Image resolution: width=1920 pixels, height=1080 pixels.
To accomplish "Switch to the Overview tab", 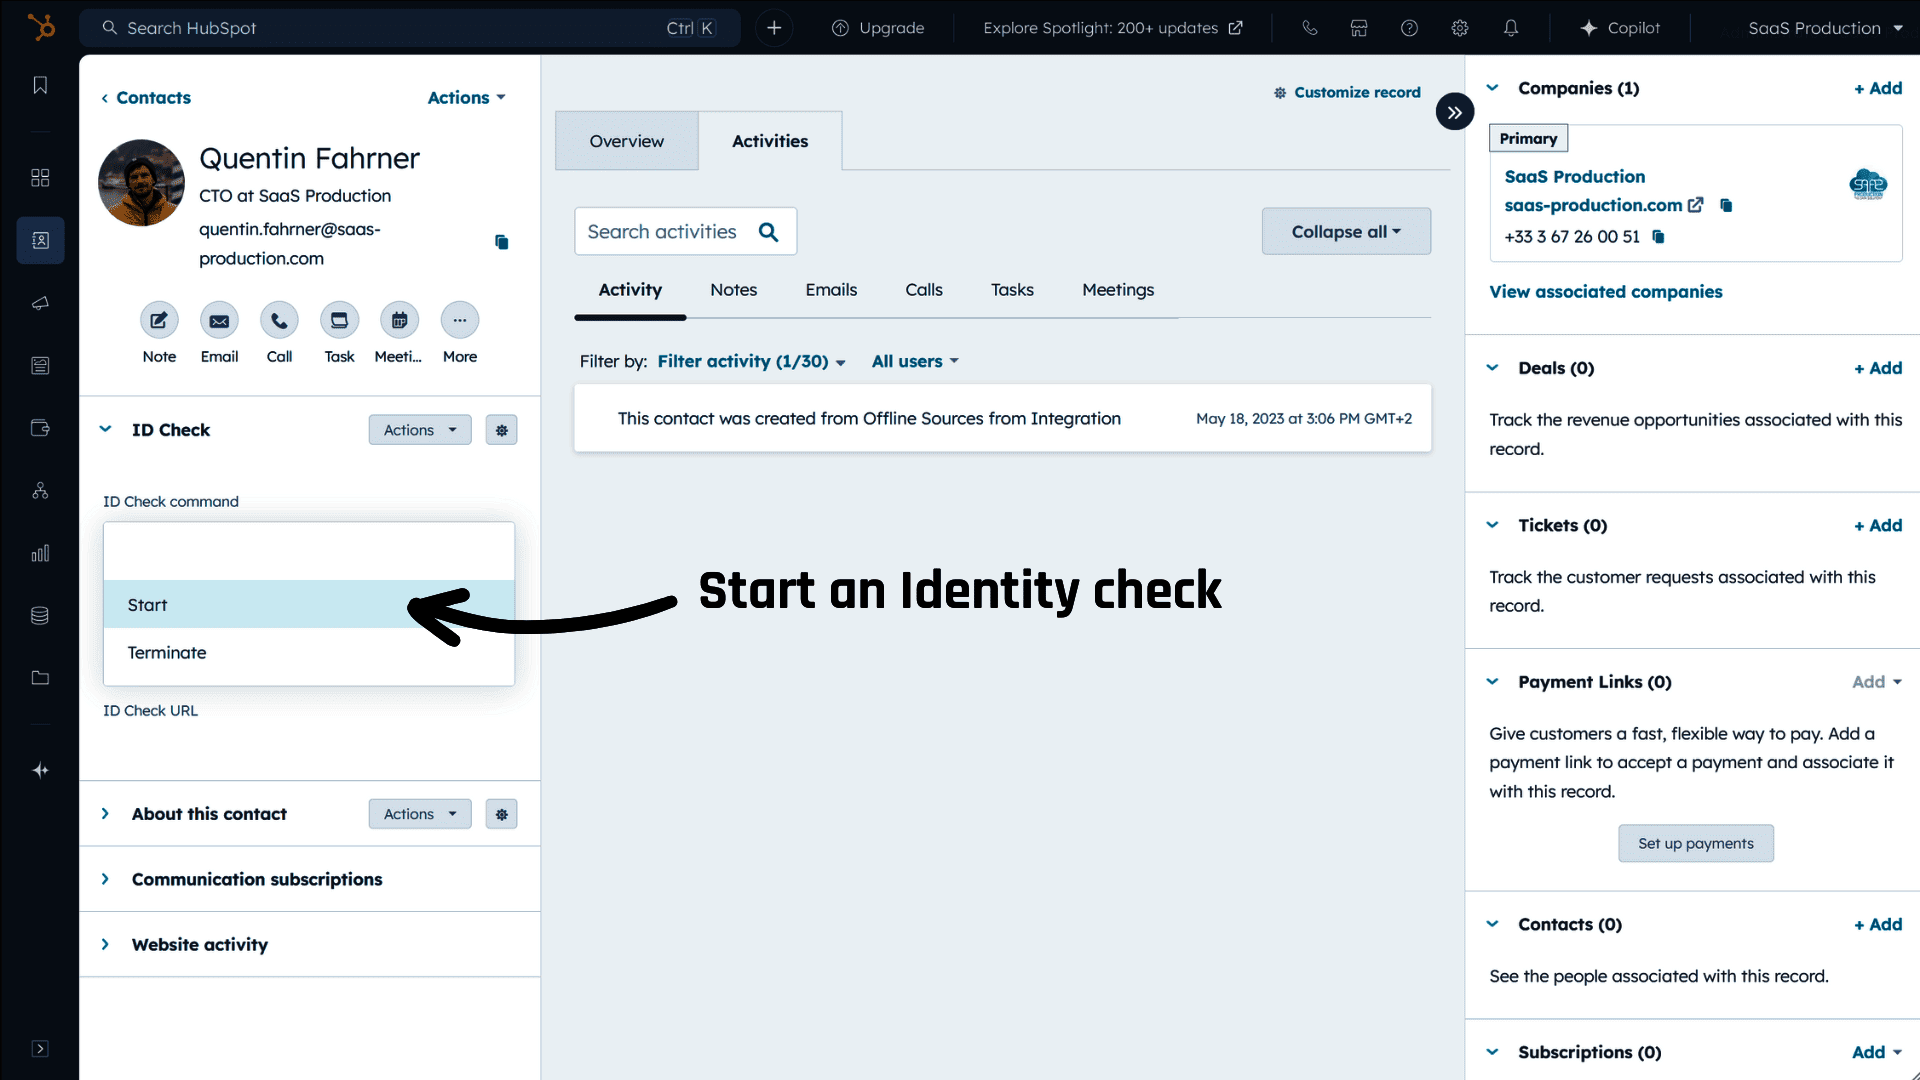I will (626, 141).
